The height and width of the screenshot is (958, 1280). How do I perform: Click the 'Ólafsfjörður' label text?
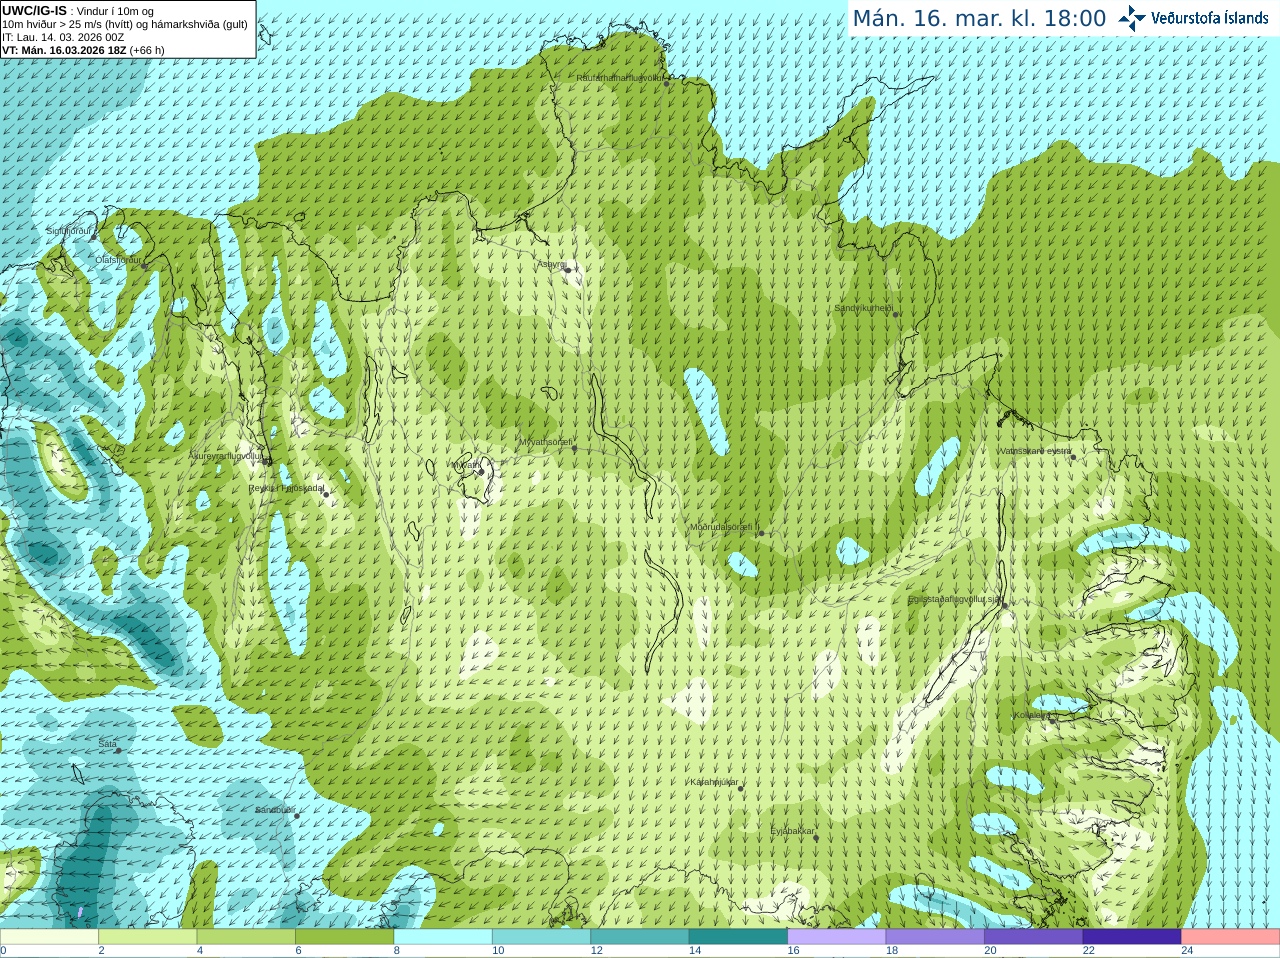119,260
